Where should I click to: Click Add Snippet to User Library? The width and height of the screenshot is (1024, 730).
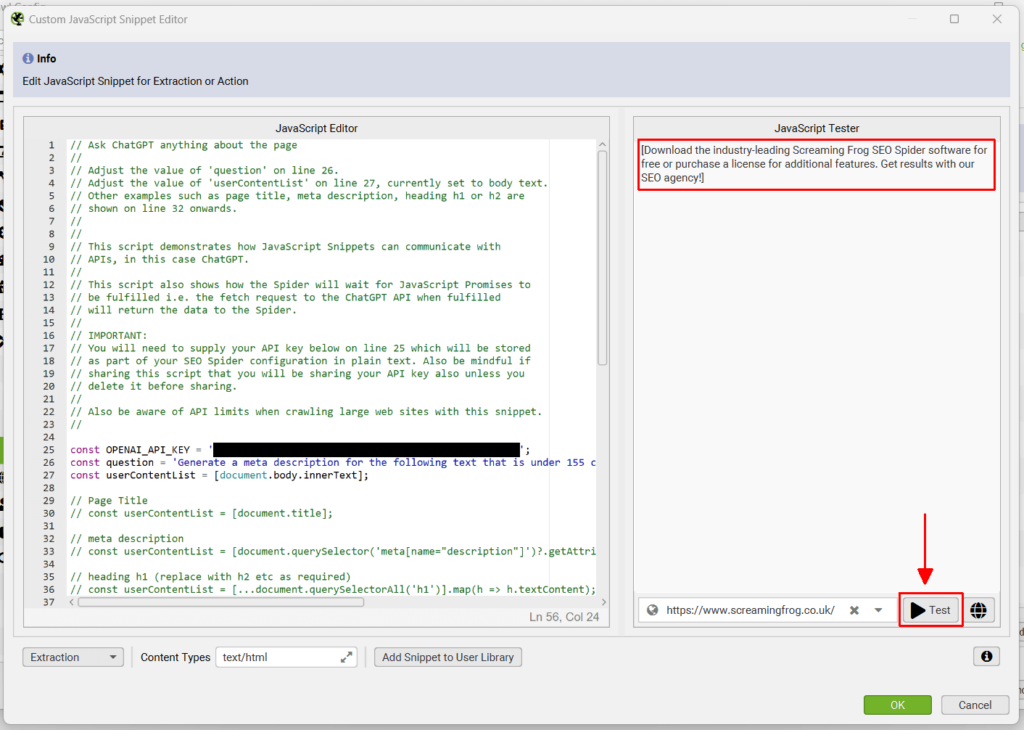[x=448, y=657]
